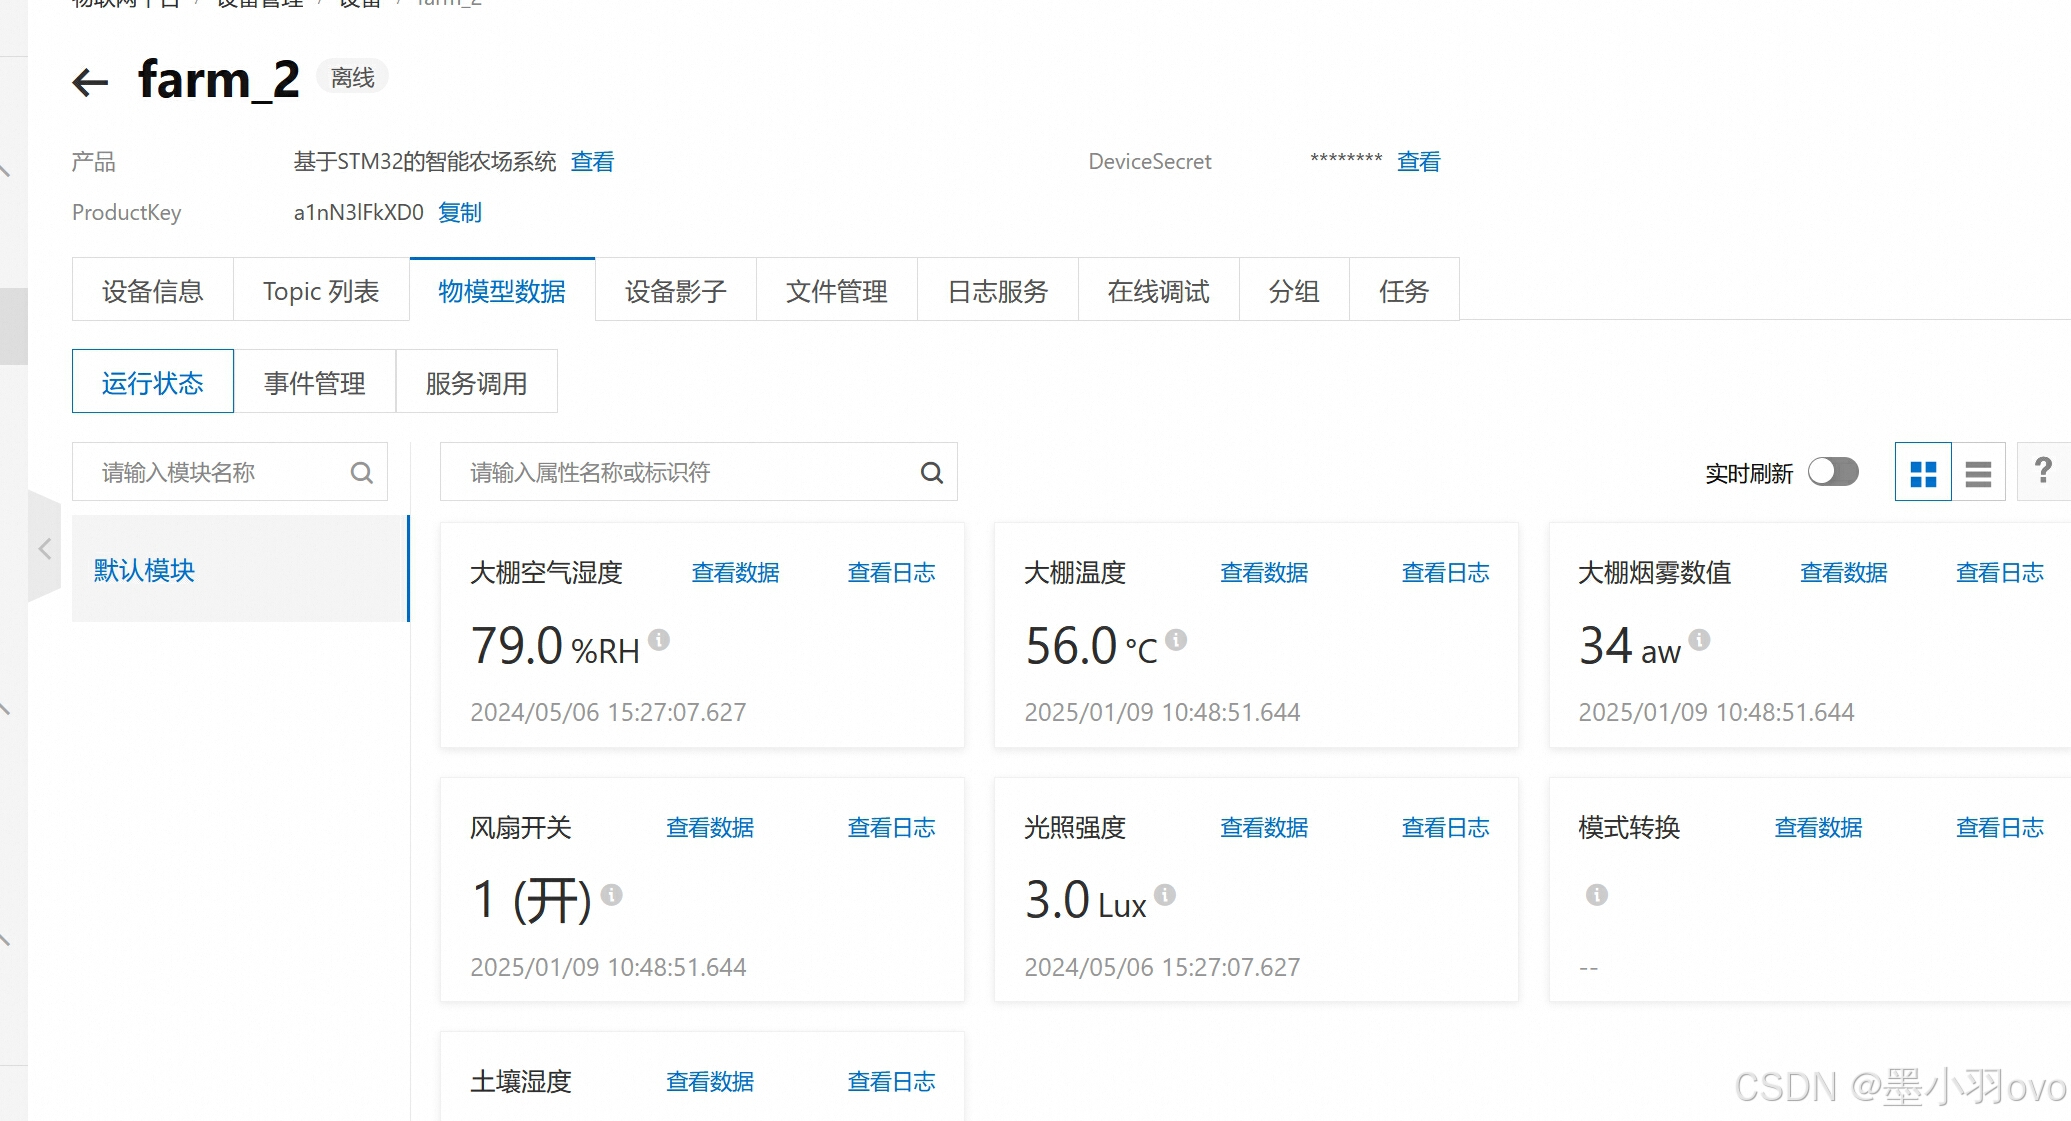Click the back arrow beside farm_2

[x=90, y=81]
